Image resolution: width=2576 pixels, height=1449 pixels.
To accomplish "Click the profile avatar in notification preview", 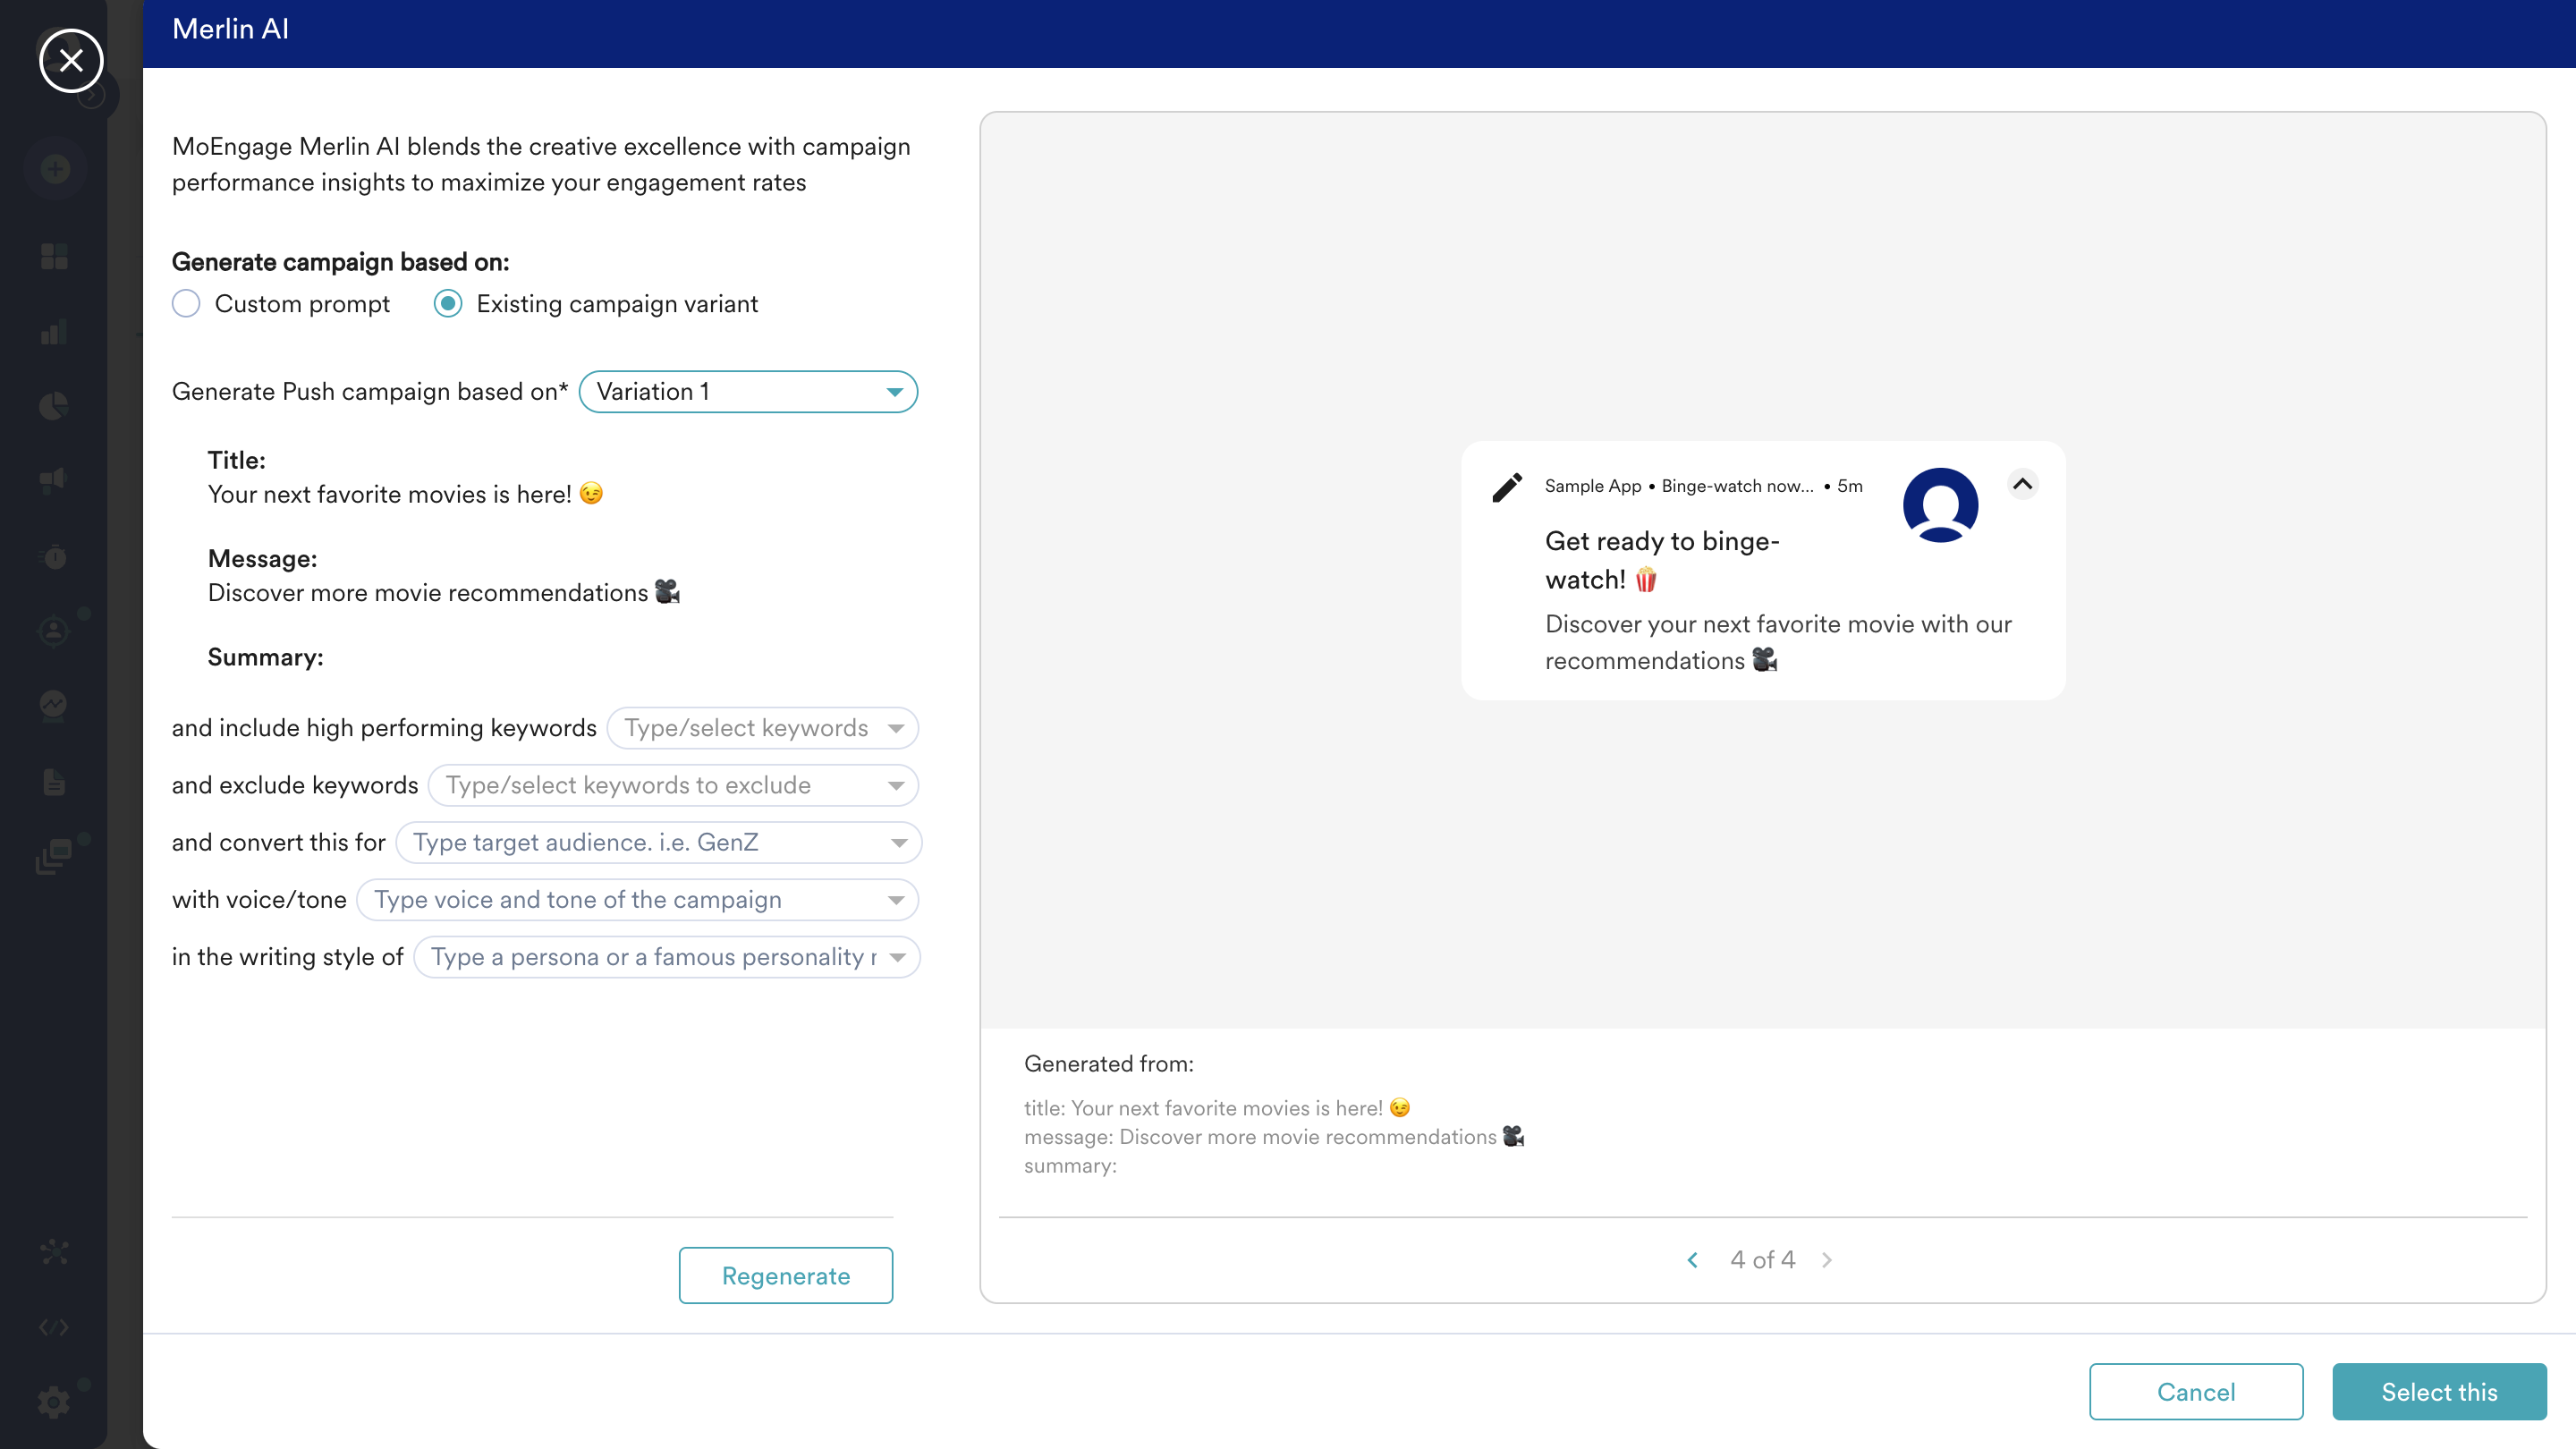I will (1940, 505).
